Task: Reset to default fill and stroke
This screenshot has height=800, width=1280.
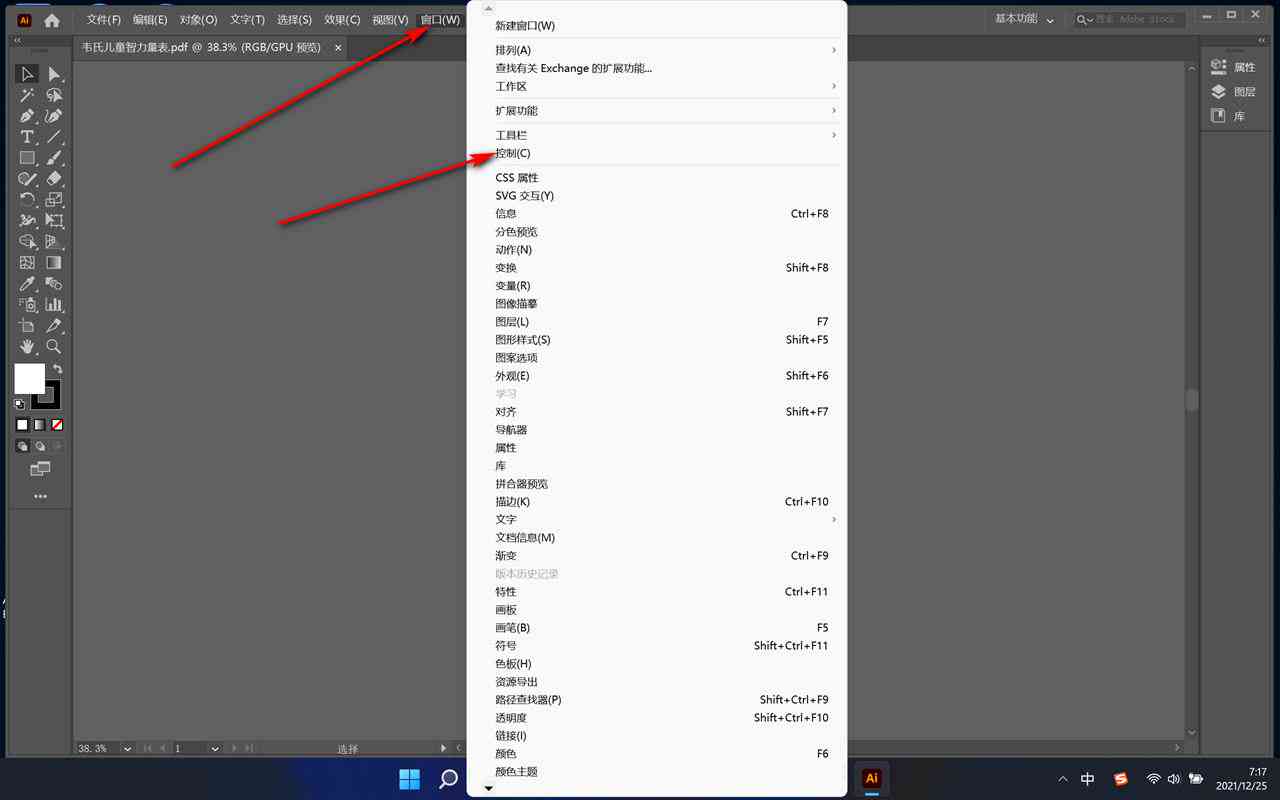Action: point(19,405)
